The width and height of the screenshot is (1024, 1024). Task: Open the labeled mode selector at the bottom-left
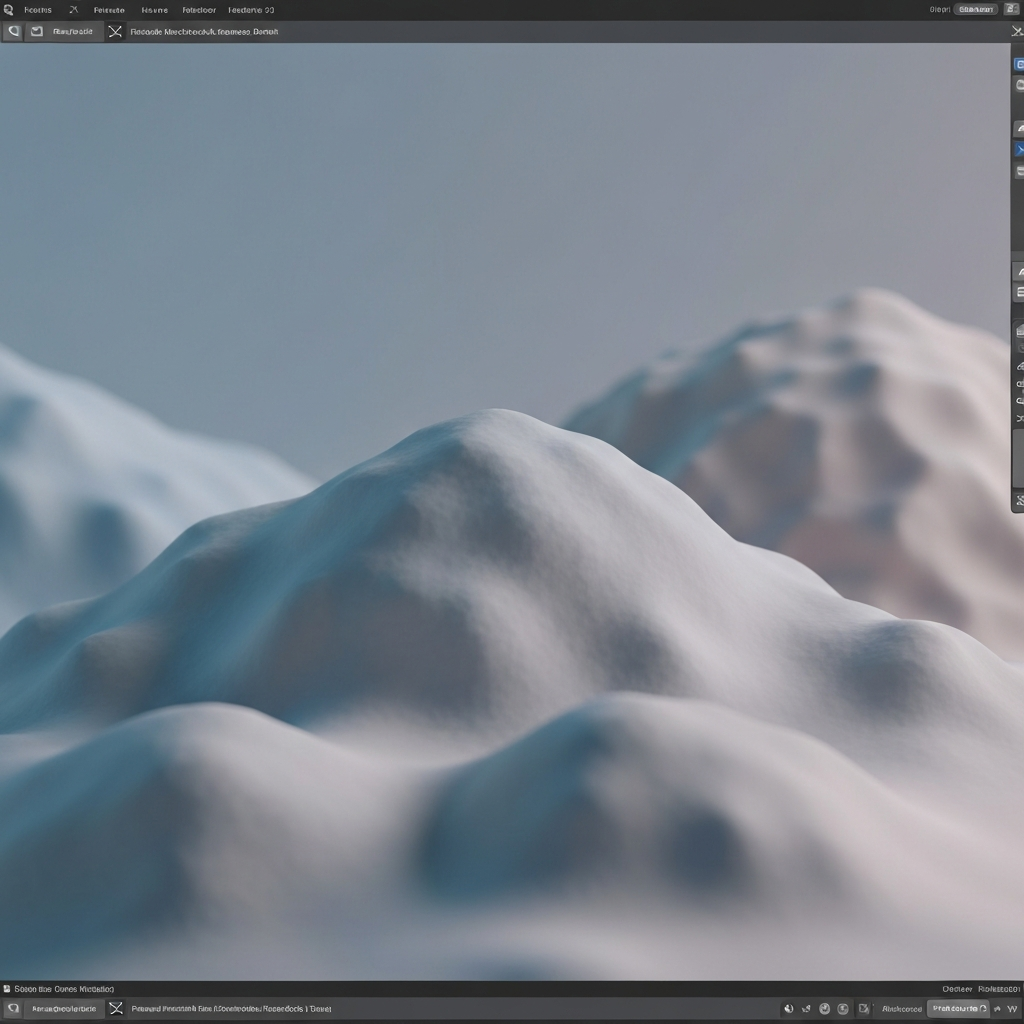coord(64,1008)
